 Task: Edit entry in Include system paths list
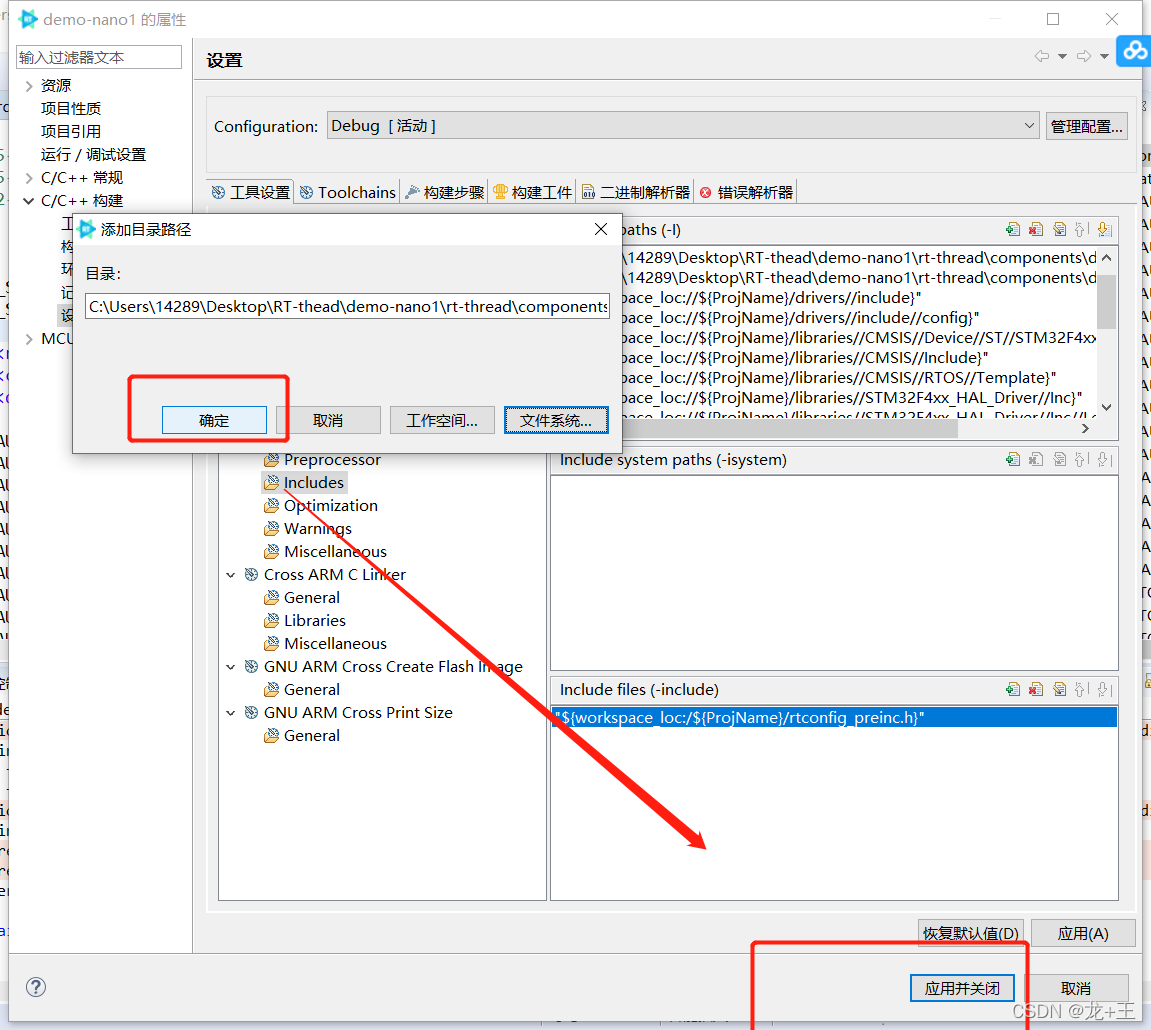[1059, 460]
